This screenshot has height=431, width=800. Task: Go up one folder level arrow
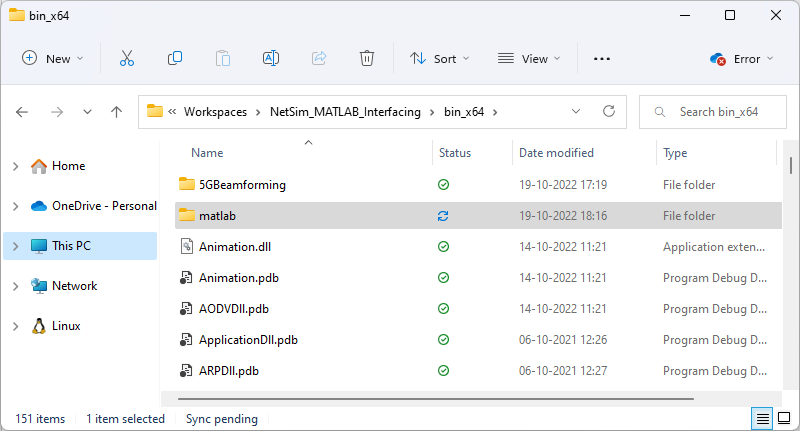click(116, 112)
